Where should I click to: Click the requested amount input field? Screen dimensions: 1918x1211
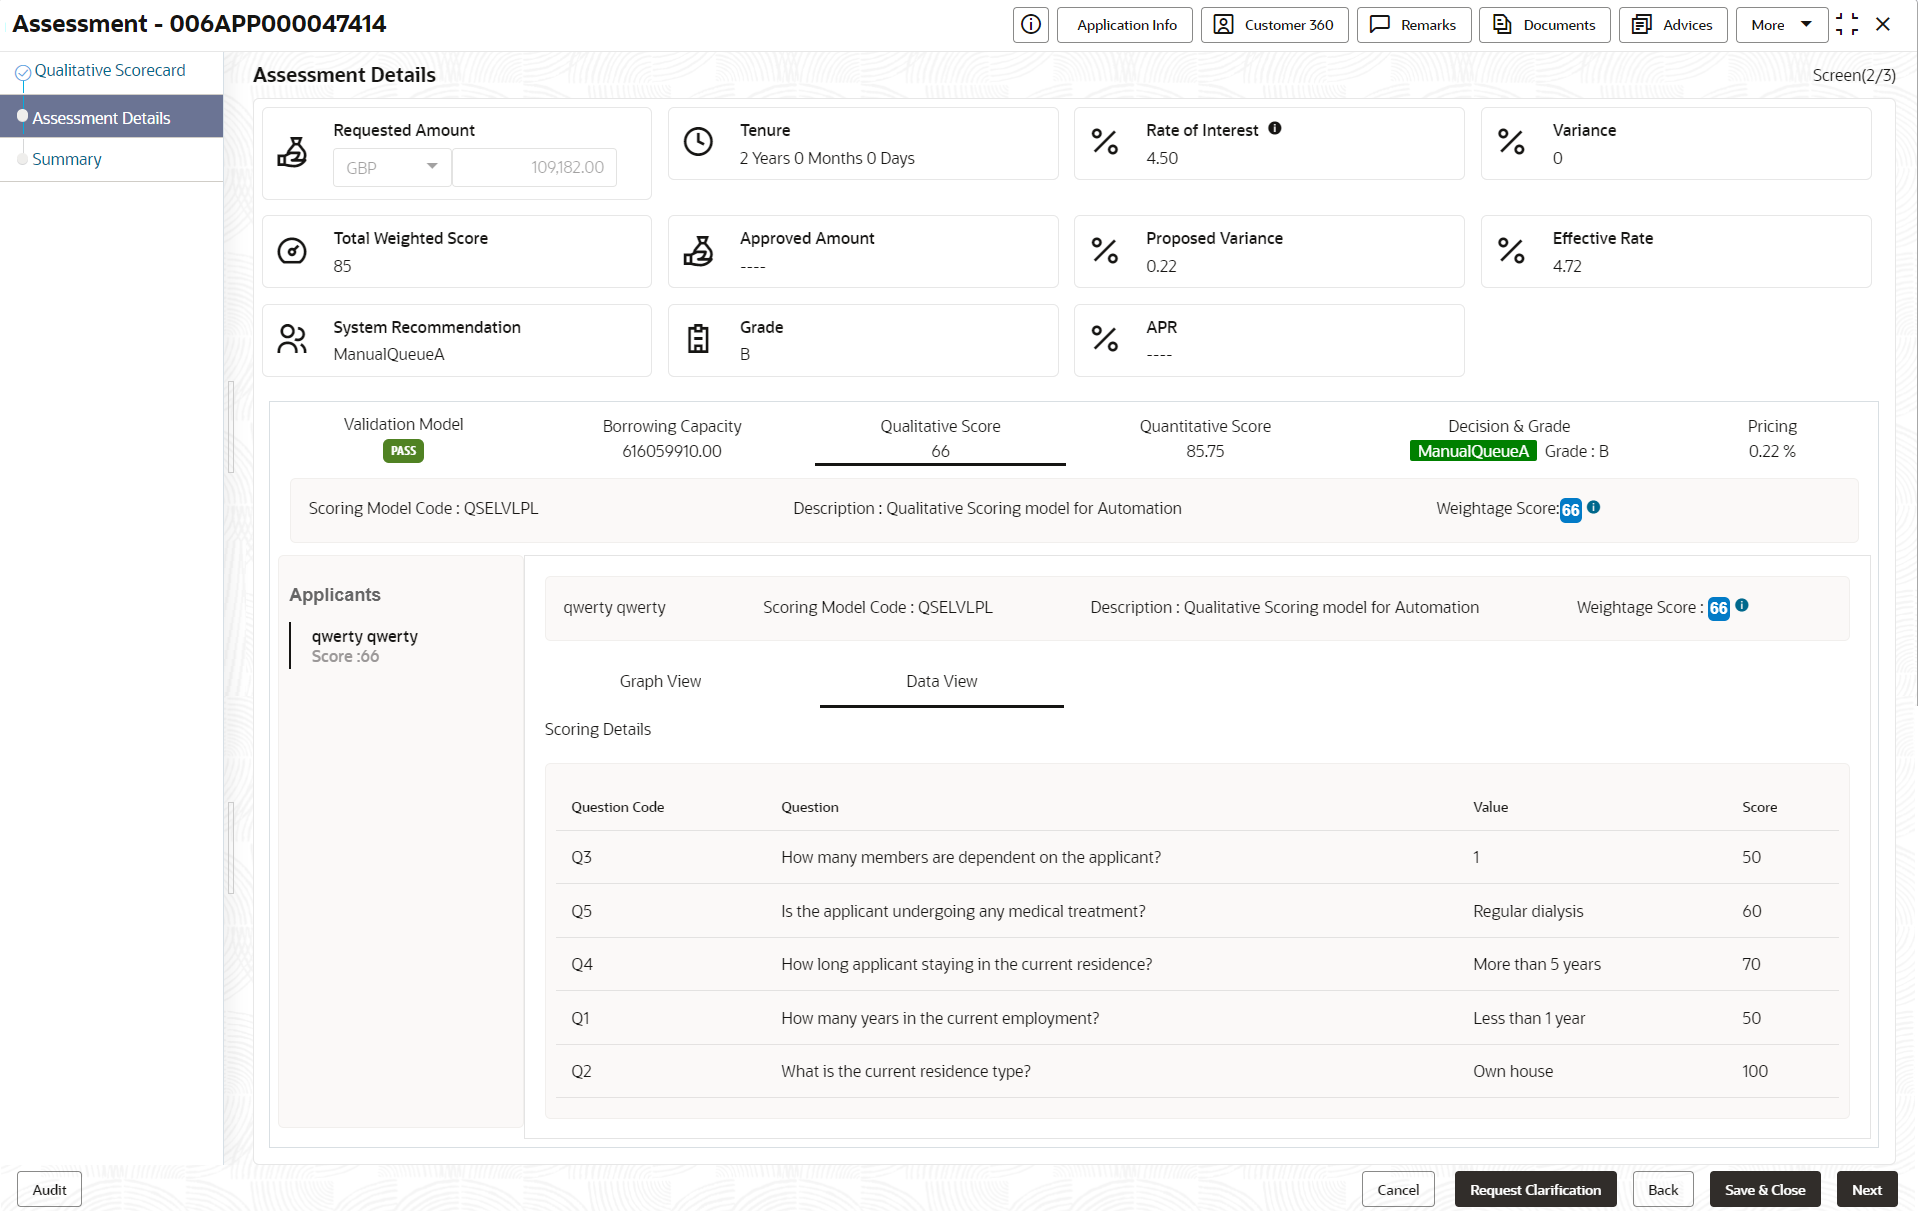coord(534,167)
